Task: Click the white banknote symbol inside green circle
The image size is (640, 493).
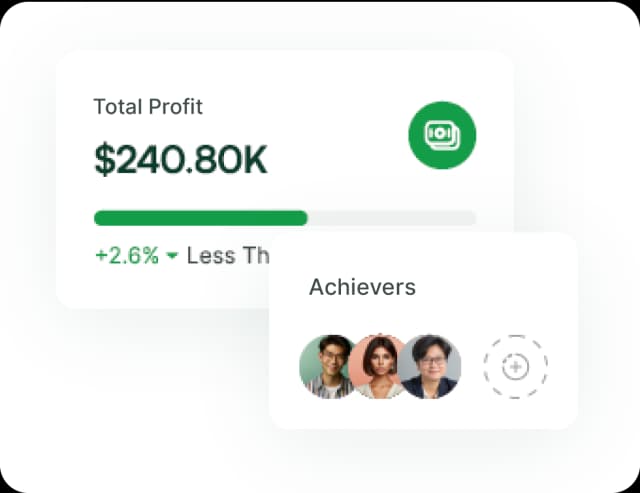Action: click(441, 134)
